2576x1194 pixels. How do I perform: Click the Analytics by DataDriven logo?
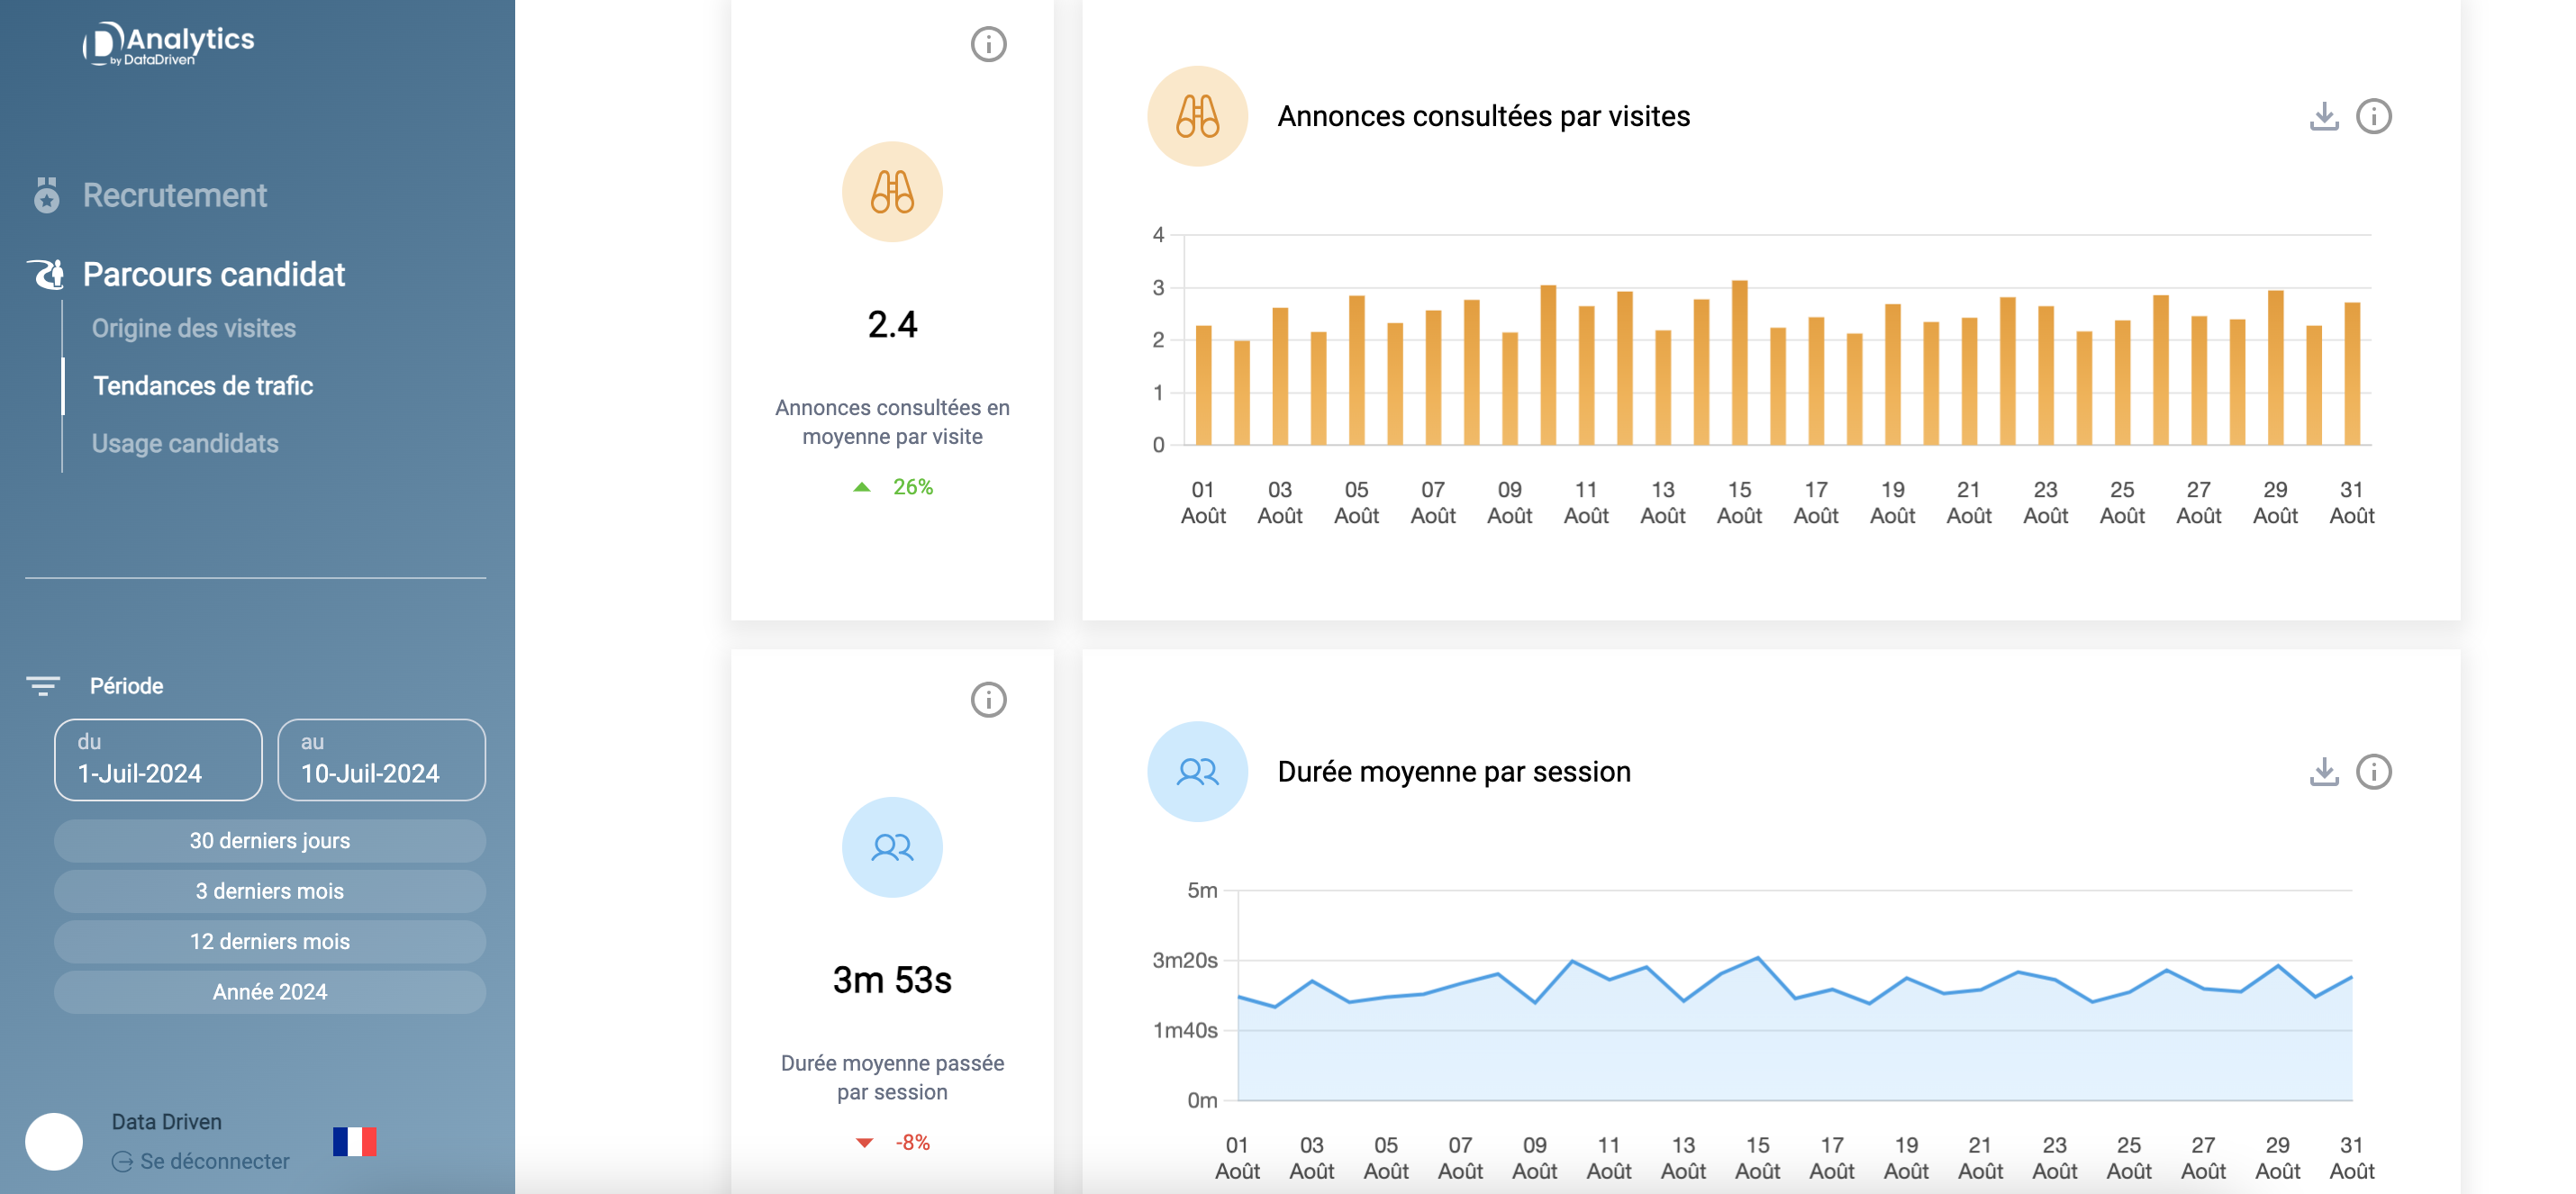point(168,43)
